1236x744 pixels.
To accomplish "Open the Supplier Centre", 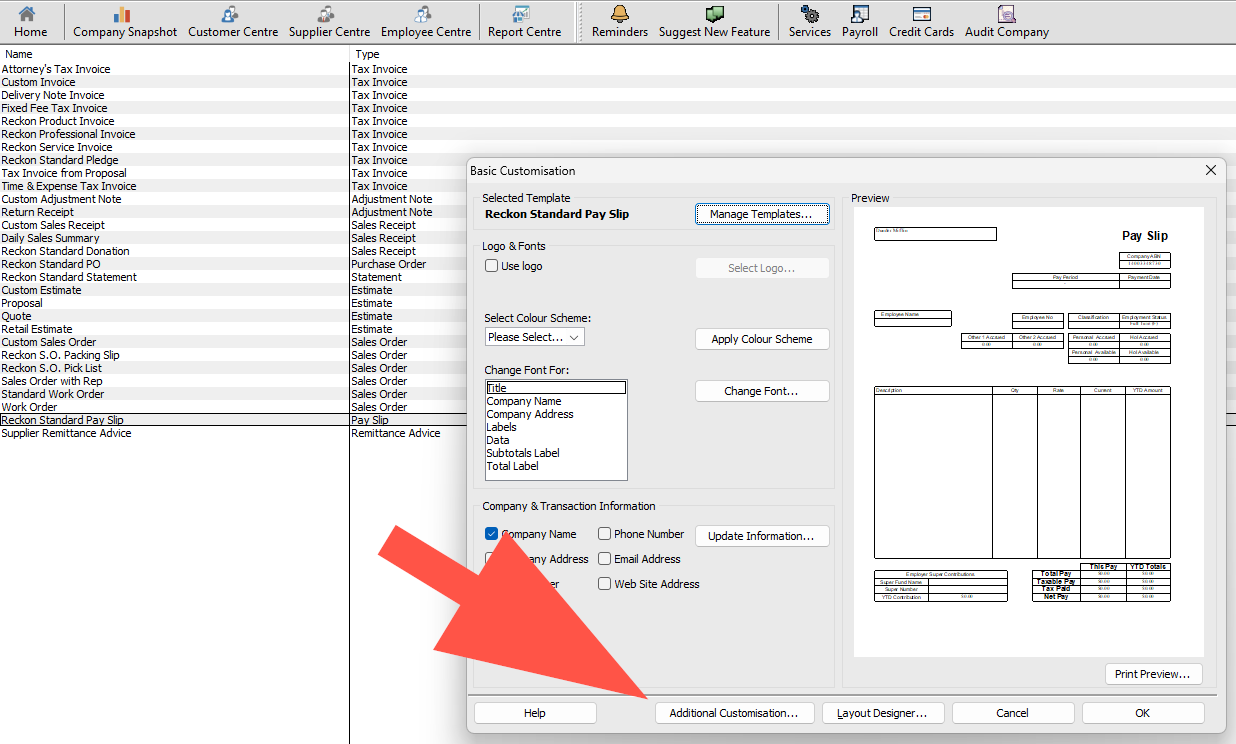I will (x=329, y=21).
